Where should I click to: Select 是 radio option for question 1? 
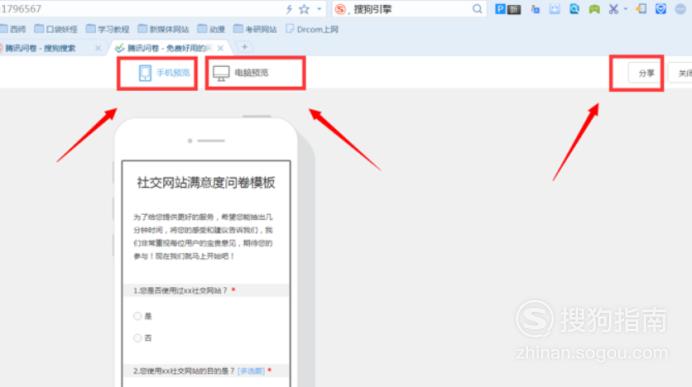click(x=138, y=316)
